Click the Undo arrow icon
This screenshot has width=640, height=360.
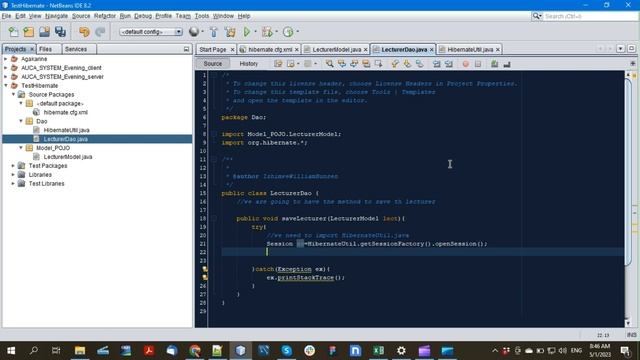click(x=84, y=32)
